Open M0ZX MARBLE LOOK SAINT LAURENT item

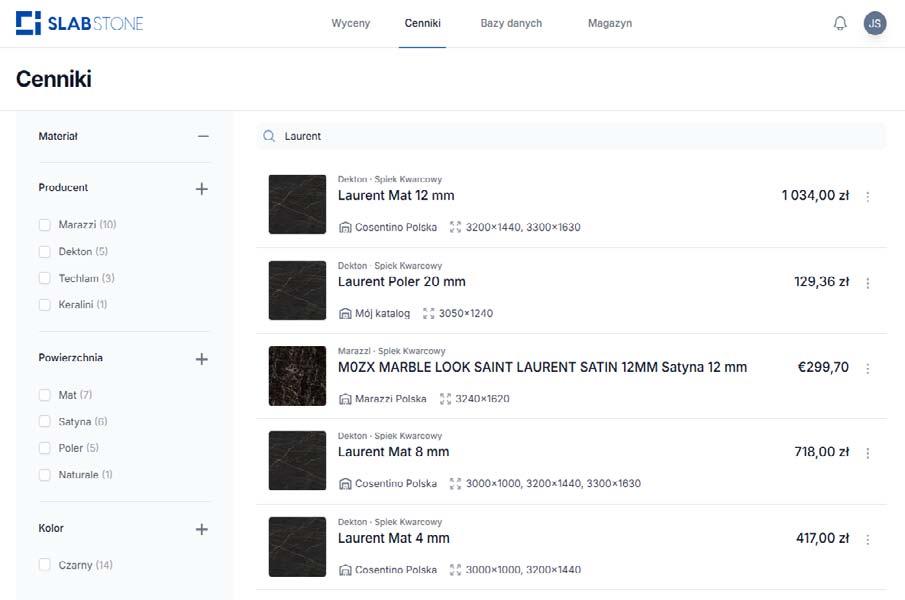pos(543,367)
